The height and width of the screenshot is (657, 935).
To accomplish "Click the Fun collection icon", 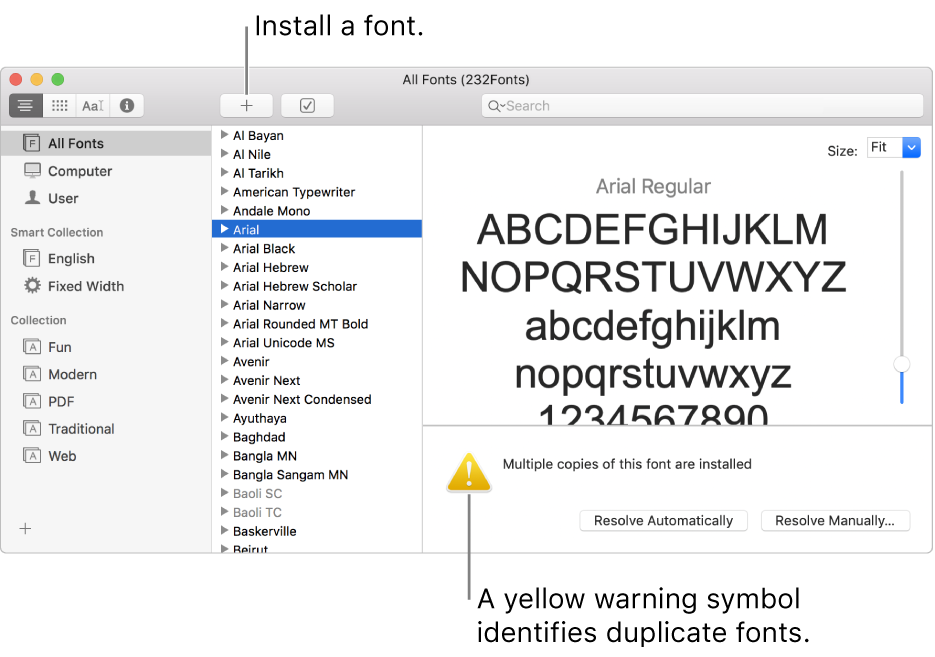I will 32,346.
